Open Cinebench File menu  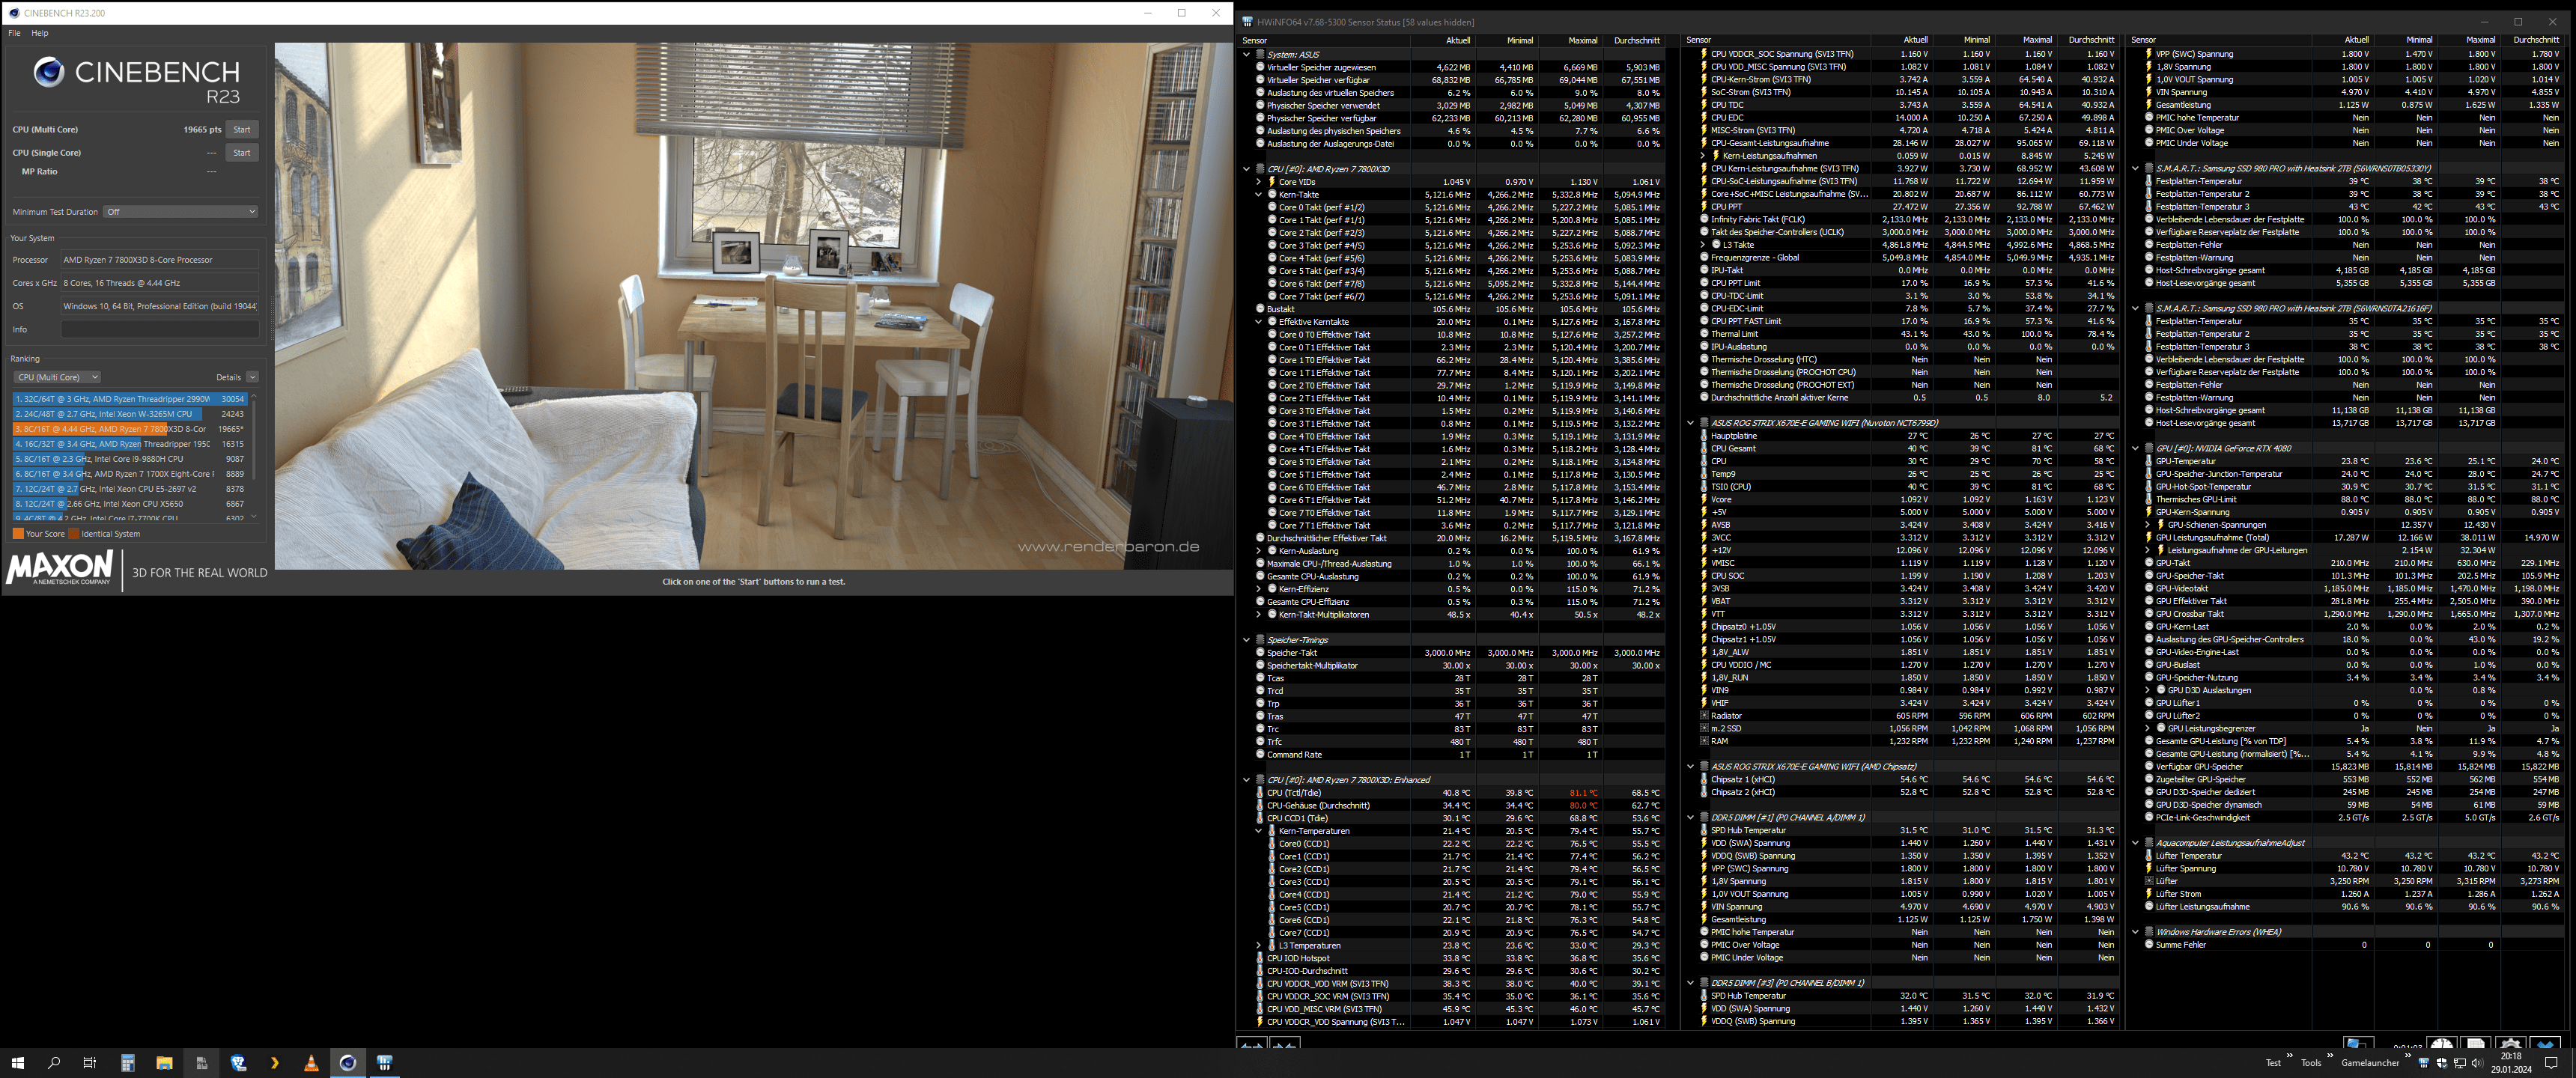coord(14,33)
